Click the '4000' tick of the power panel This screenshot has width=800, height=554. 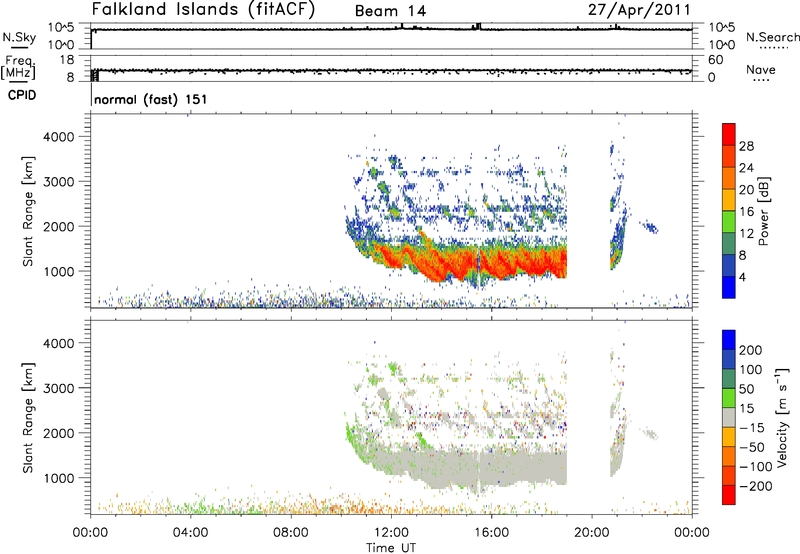59,137
